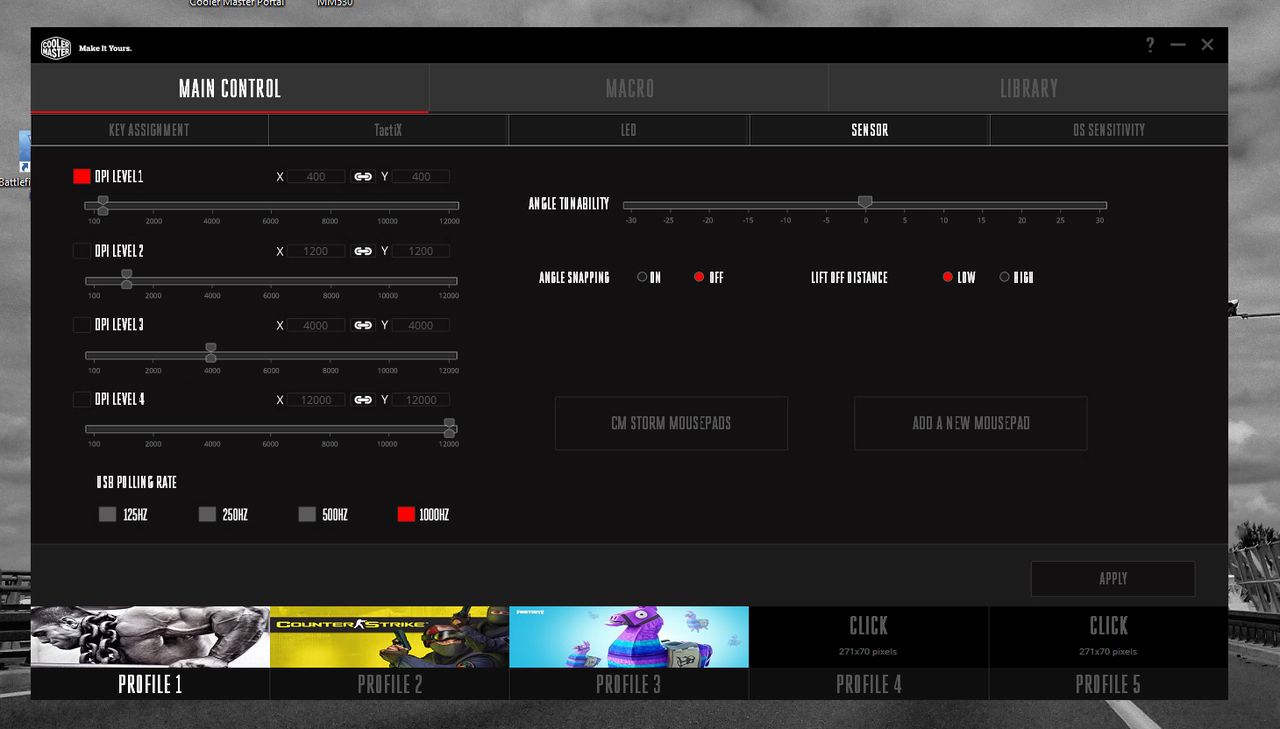Open the Key Assignment sub-tab

149,130
